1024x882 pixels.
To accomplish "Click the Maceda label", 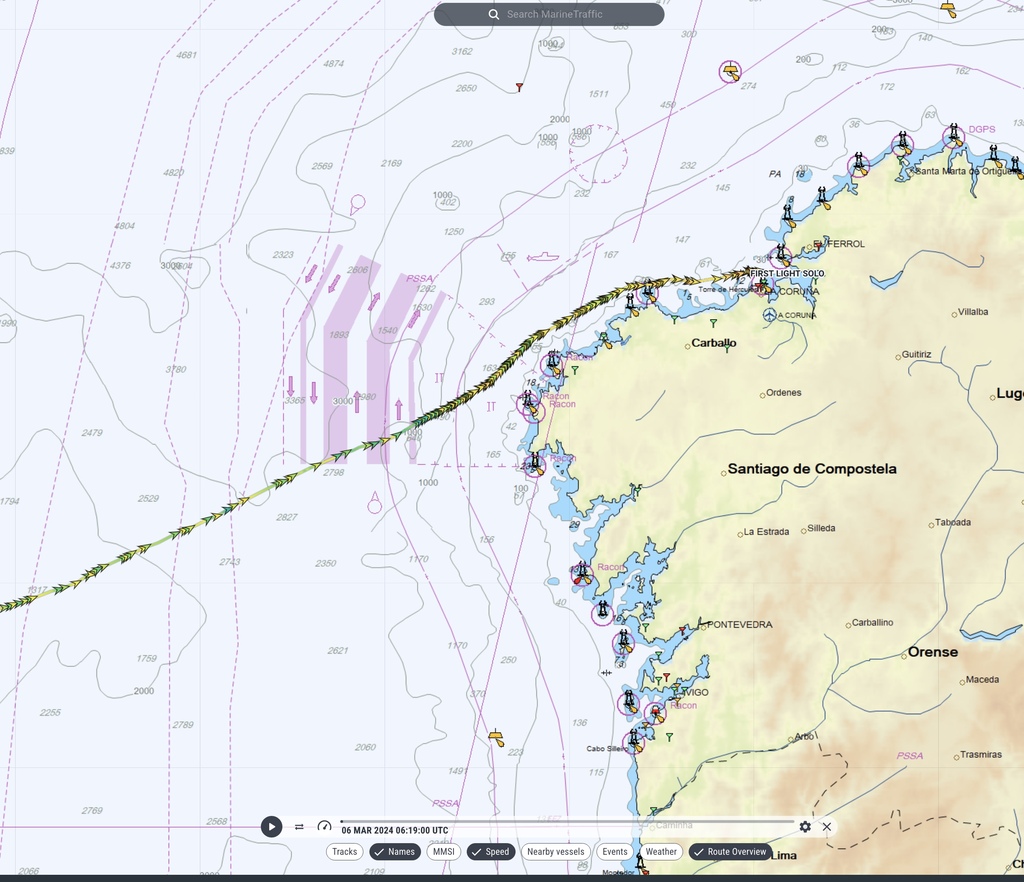I will [x=982, y=680].
